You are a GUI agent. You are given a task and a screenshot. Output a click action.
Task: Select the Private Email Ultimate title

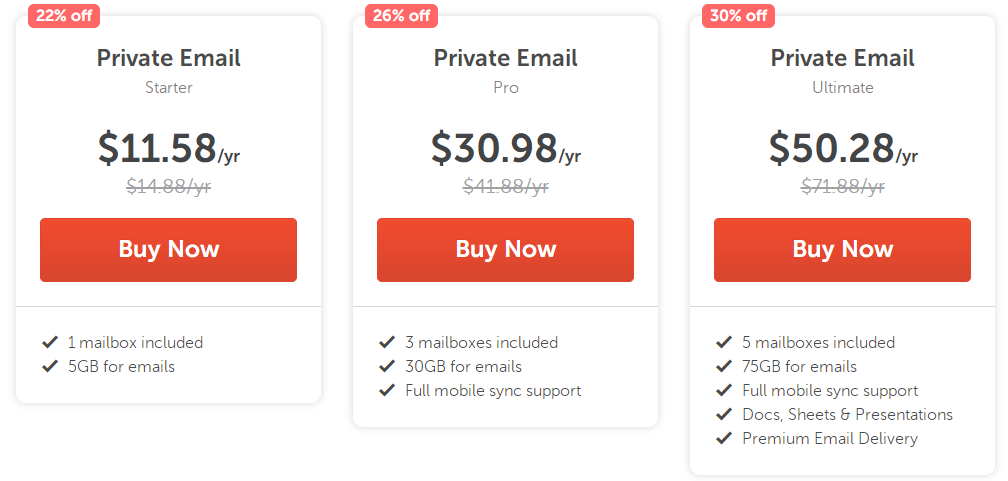pos(842,58)
